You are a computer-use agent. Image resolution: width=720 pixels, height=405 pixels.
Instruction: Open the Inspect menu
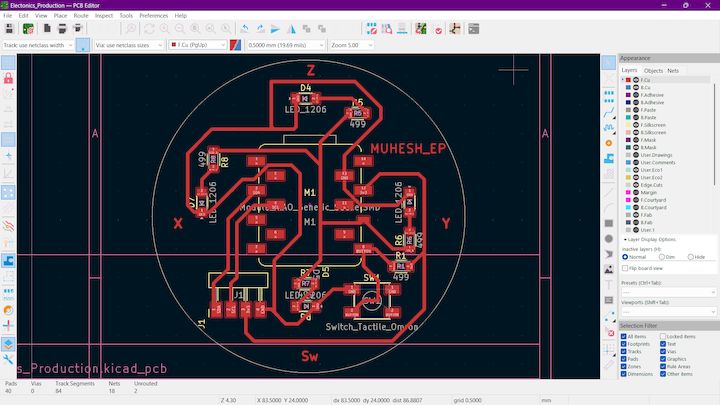pos(104,16)
